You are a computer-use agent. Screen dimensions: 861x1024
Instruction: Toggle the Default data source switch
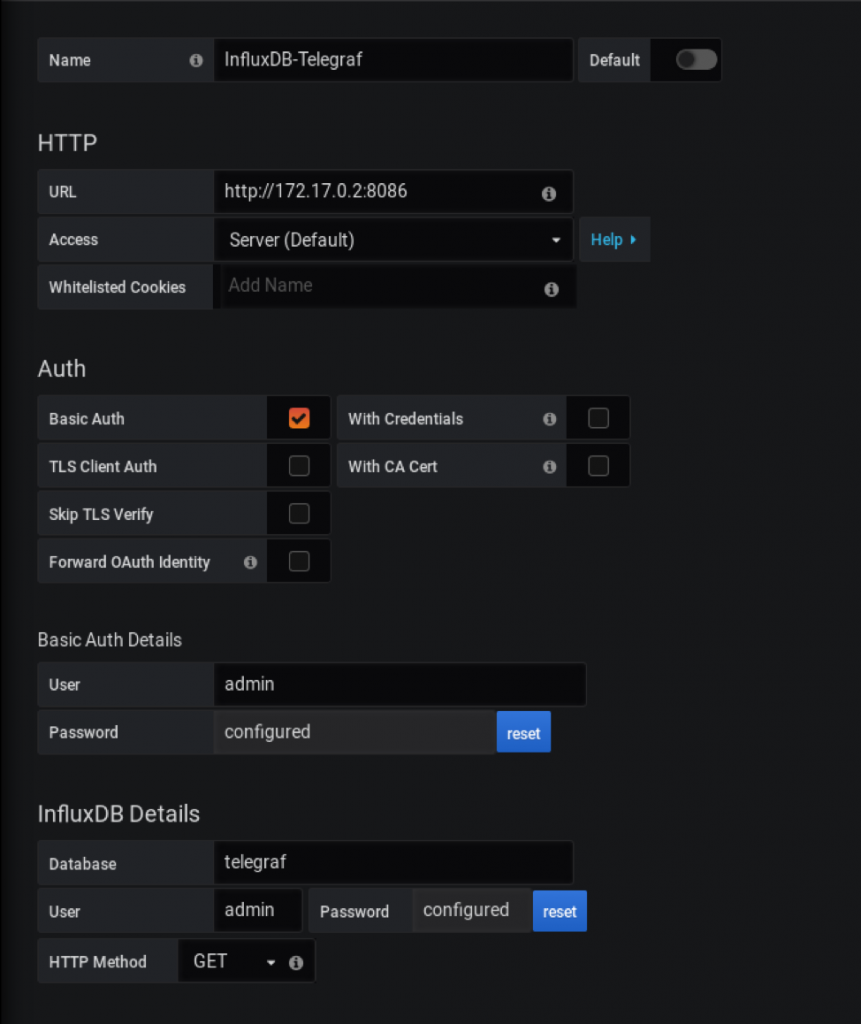coord(696,60)
